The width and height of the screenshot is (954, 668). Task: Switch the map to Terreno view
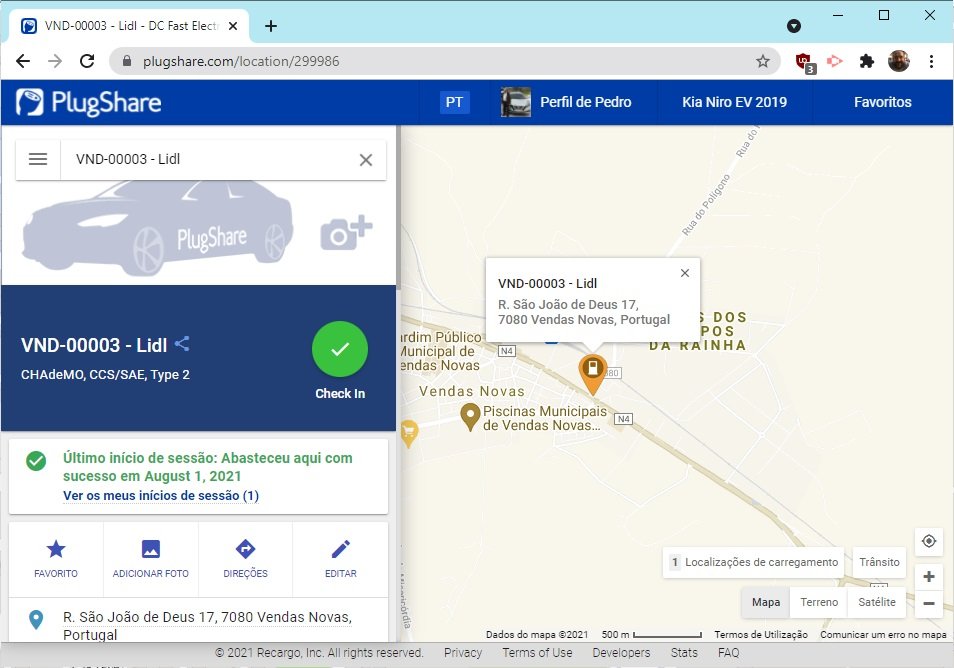click(x=819, y=602)
